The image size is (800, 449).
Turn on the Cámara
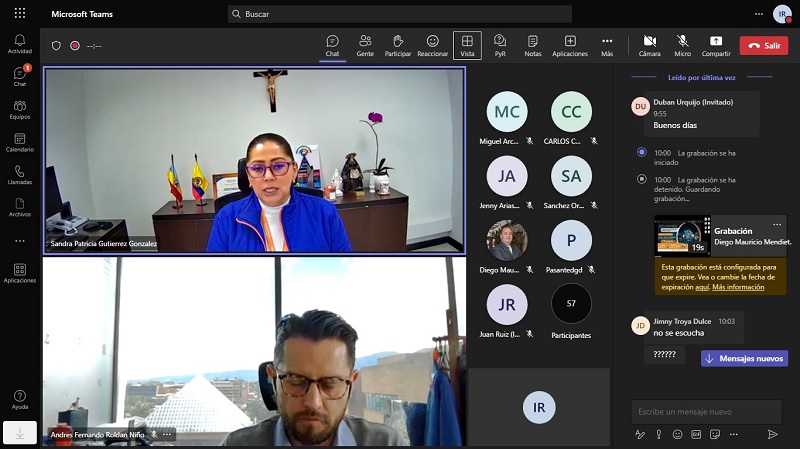[649, 45]
